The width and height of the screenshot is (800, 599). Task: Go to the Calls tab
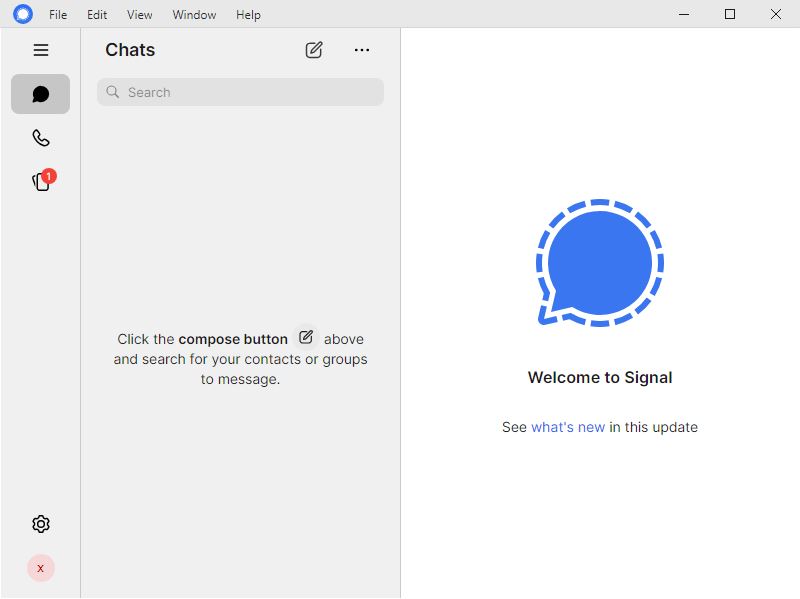click(41, 138)
